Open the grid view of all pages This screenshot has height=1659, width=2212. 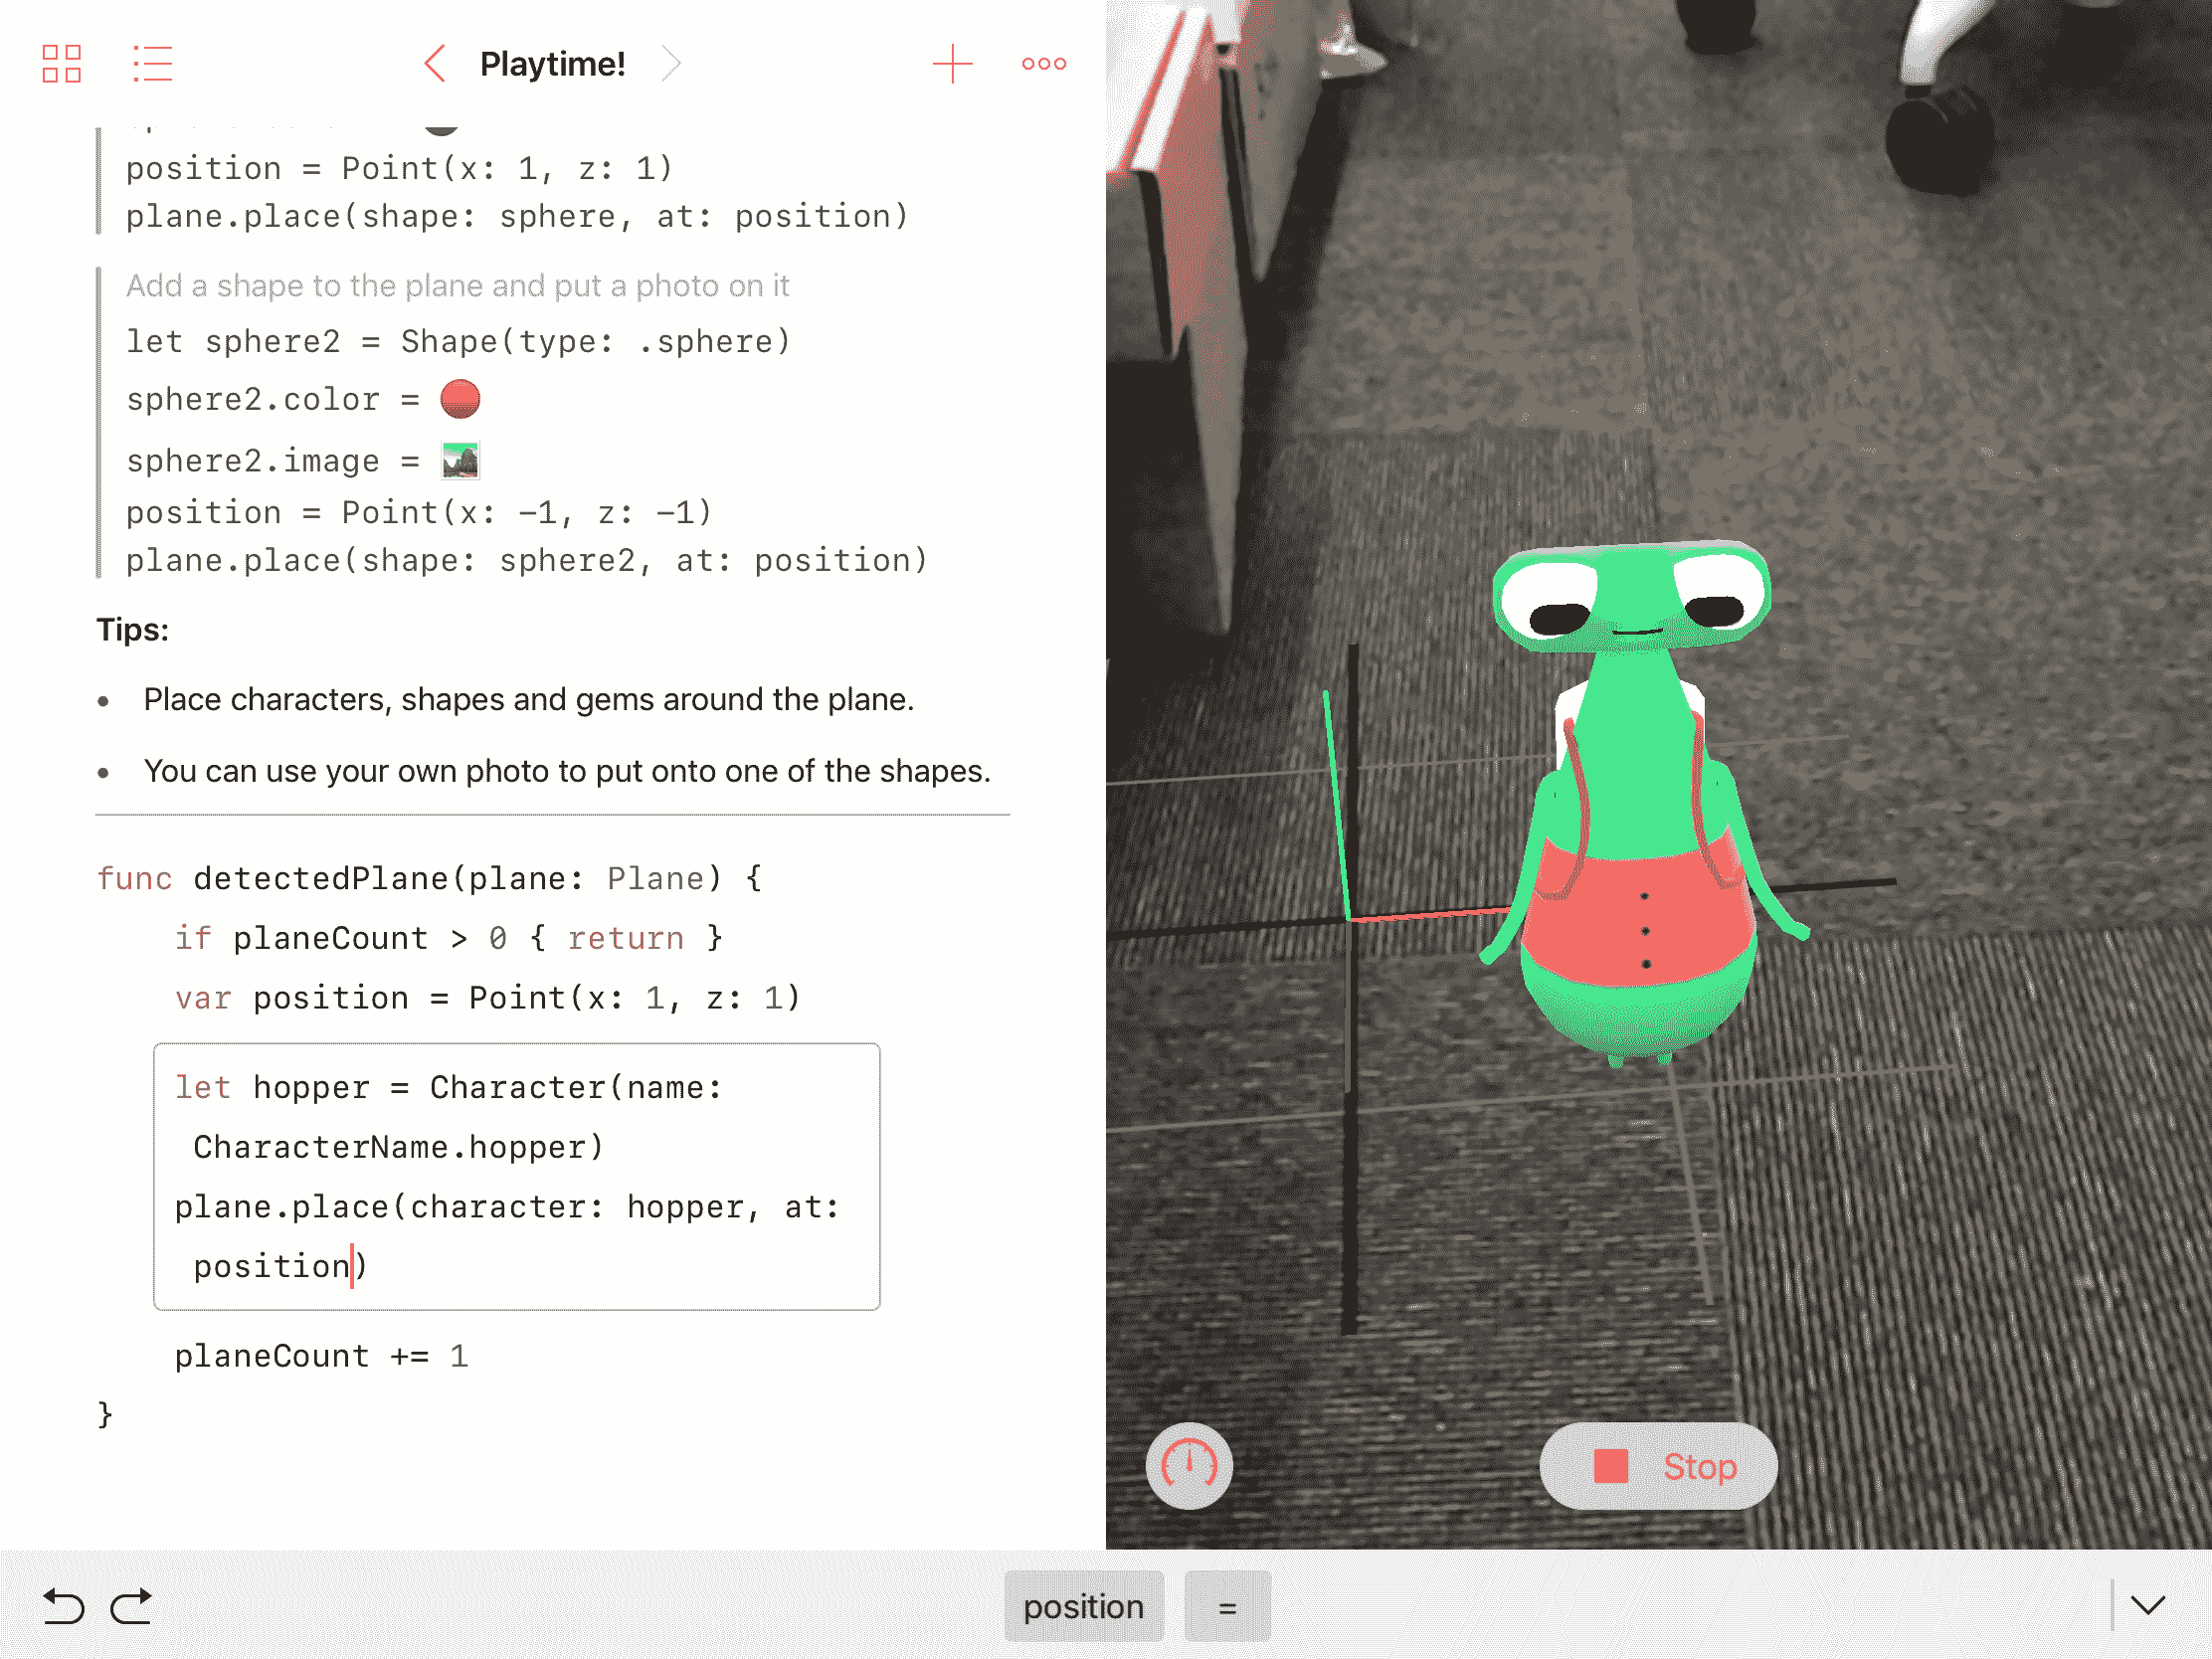[61, 64]
